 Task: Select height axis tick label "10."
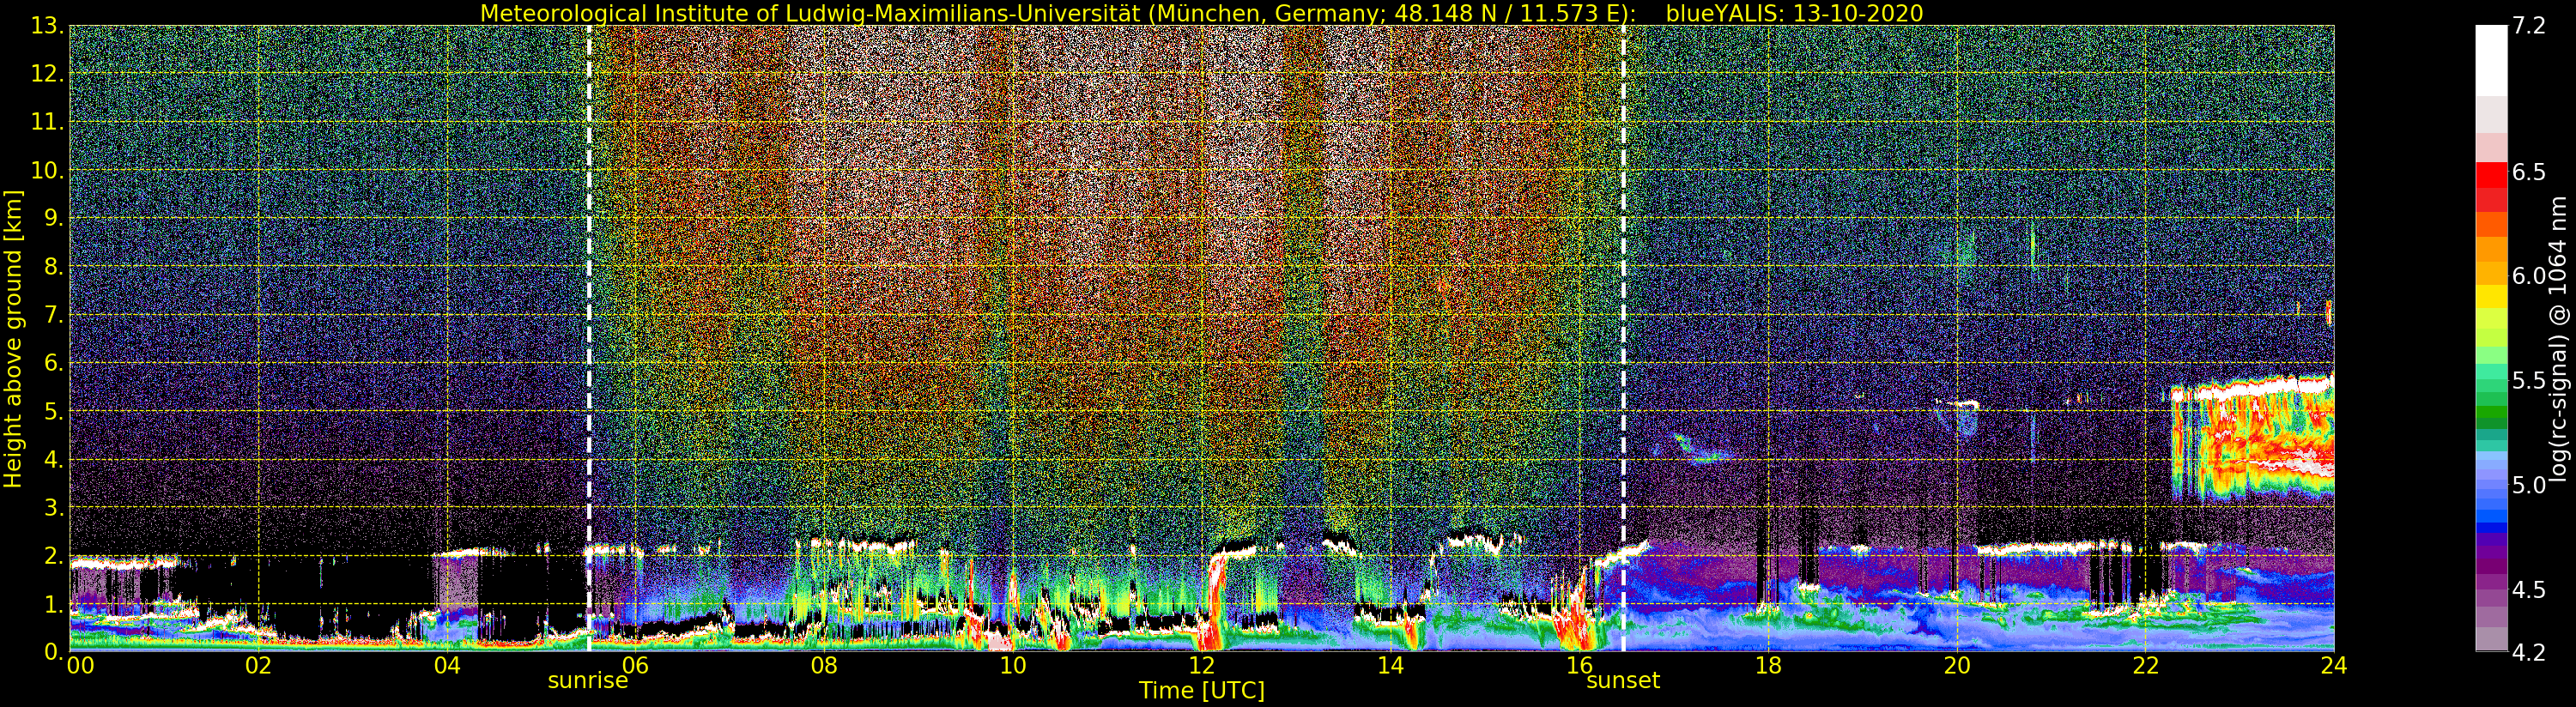(x=47, y=170)
